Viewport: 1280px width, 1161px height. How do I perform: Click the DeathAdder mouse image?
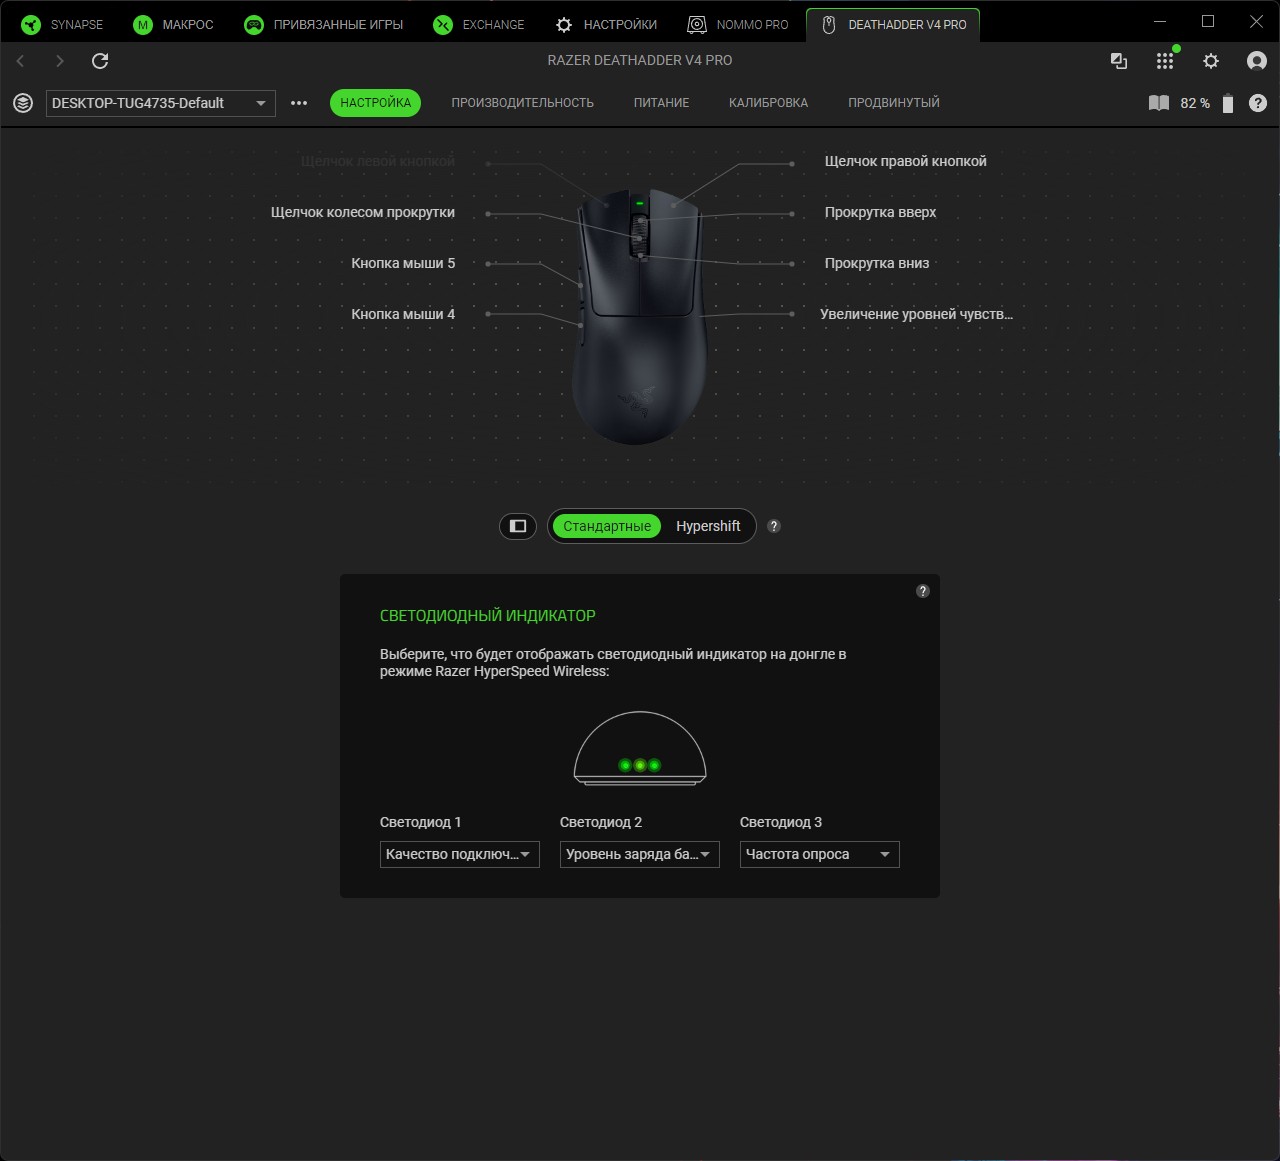pyautogui.click(x=640, y=316)
